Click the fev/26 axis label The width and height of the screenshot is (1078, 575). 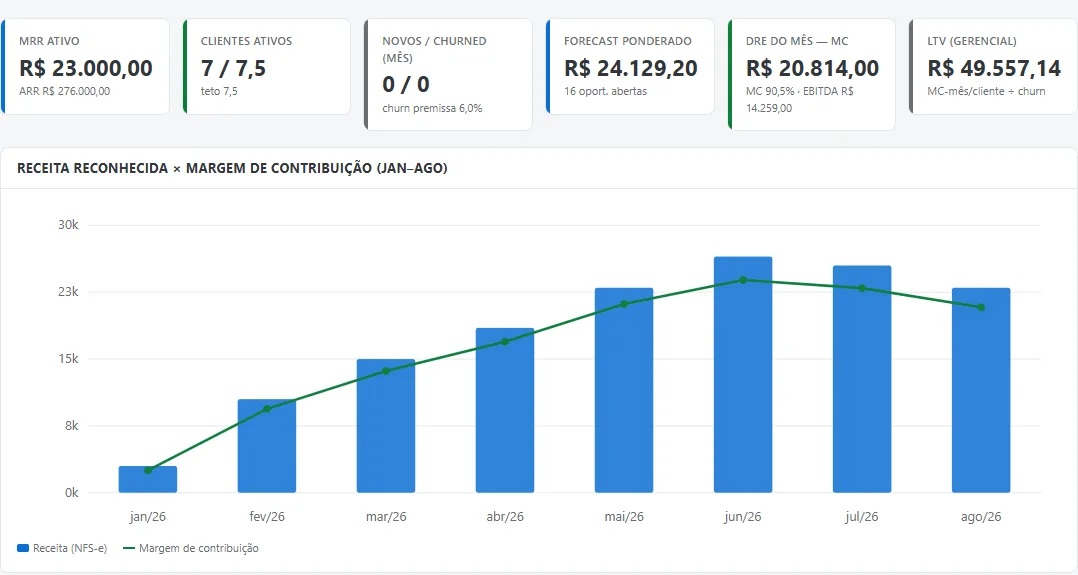267,517
